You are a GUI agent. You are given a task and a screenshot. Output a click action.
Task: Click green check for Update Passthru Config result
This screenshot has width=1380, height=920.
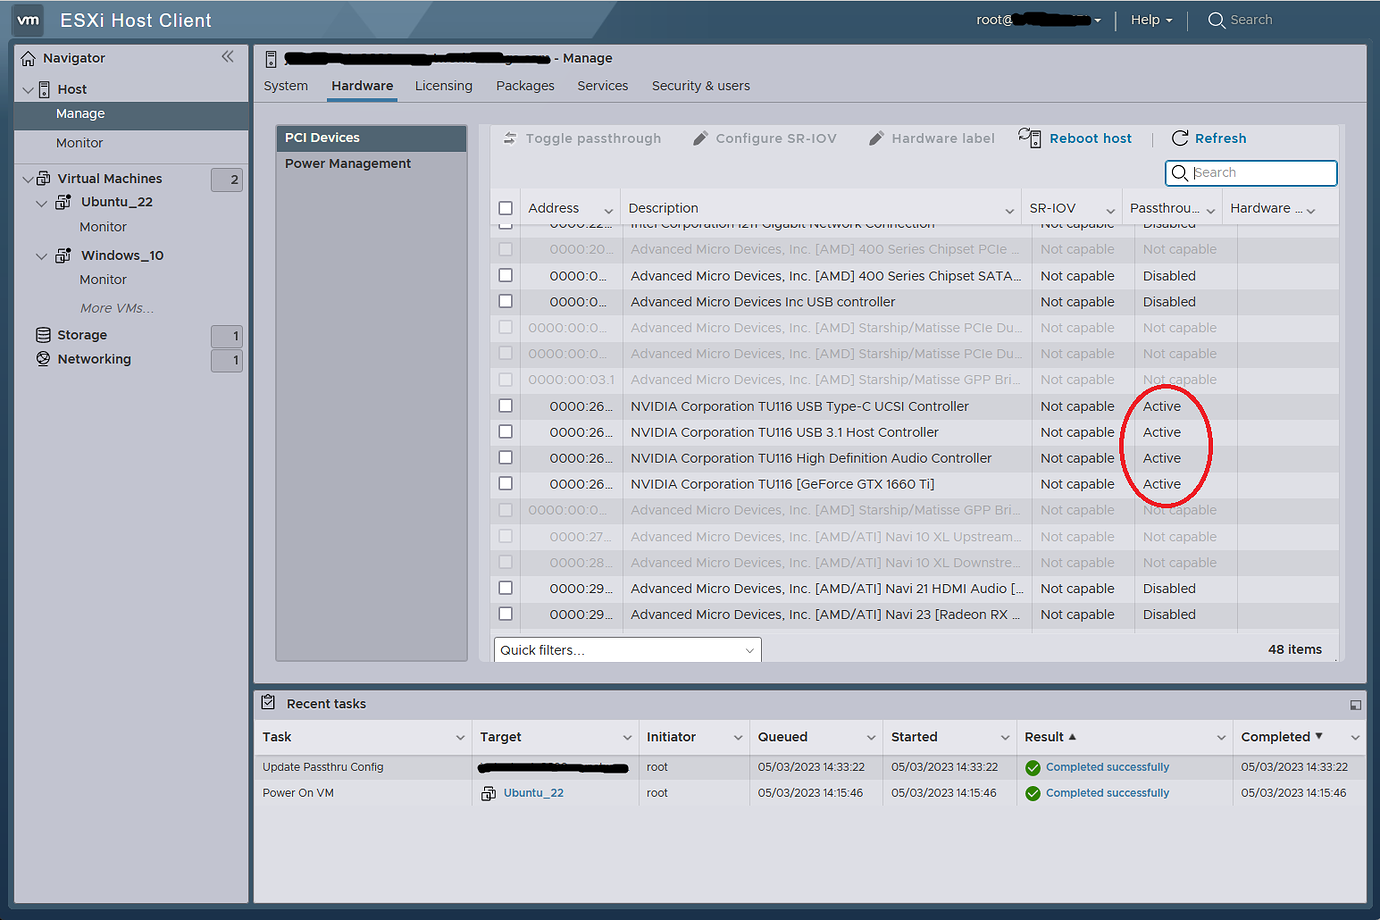pyautogui.click(x=1033, y=768)
